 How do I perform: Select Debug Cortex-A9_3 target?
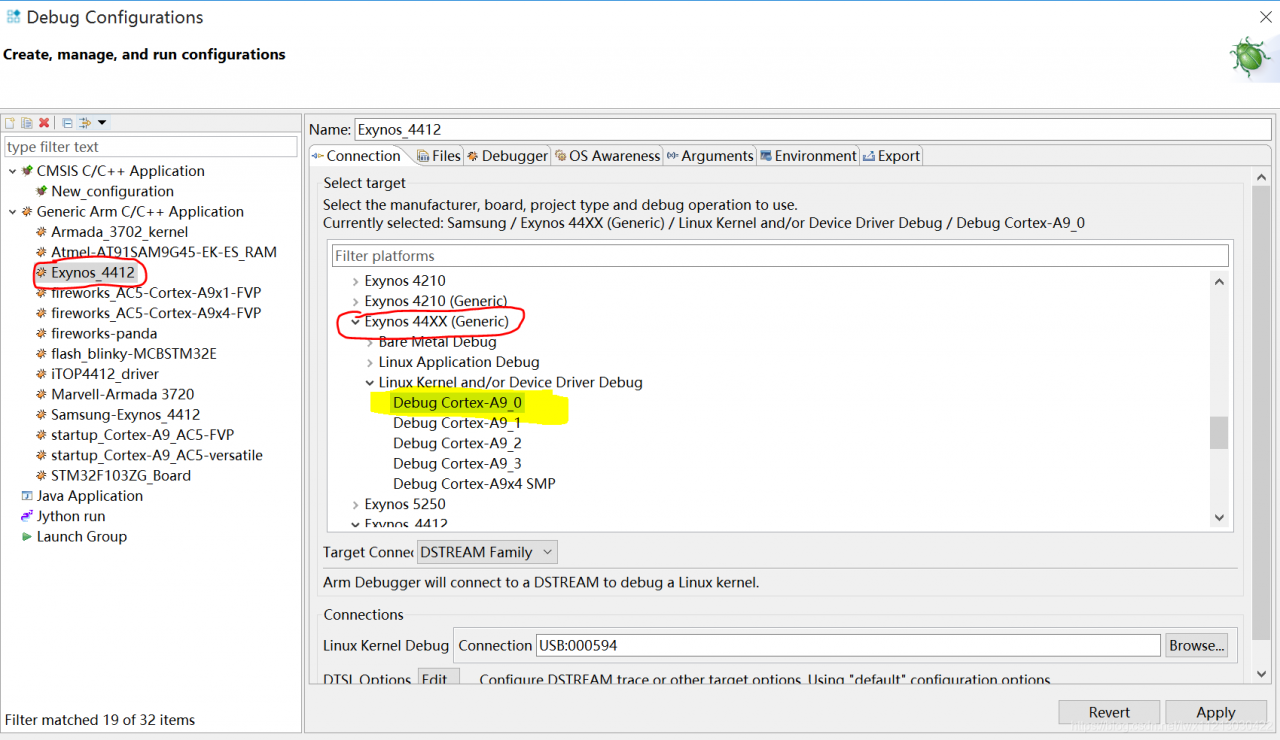click(x=457, y=464)
